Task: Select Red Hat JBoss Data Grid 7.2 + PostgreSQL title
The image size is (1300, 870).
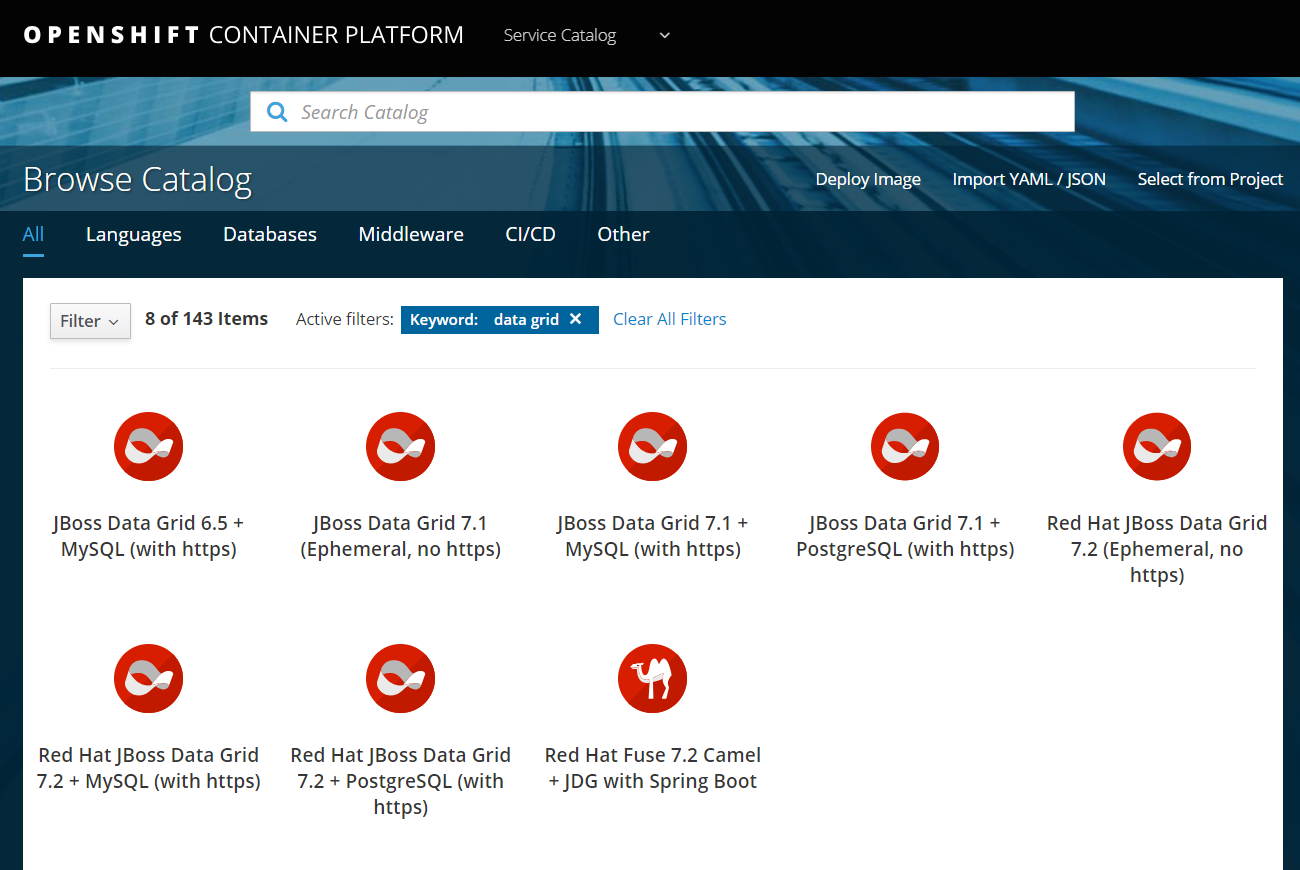Action: (x=401, y=781)
